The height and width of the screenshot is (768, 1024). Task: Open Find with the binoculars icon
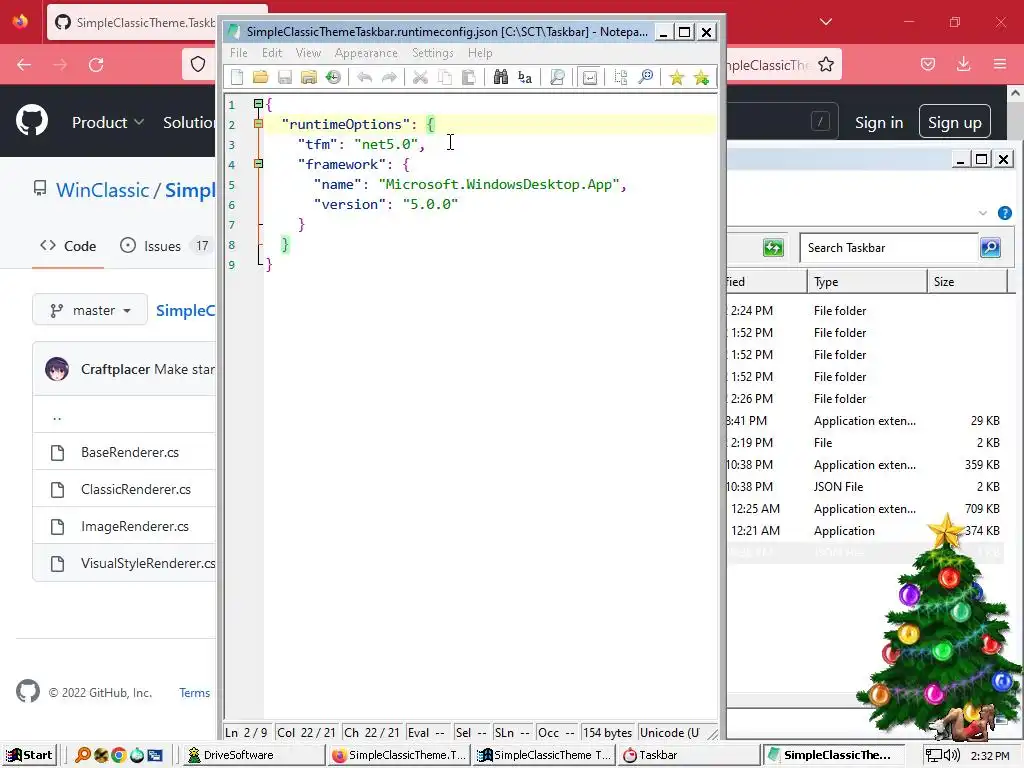(500, 78)
